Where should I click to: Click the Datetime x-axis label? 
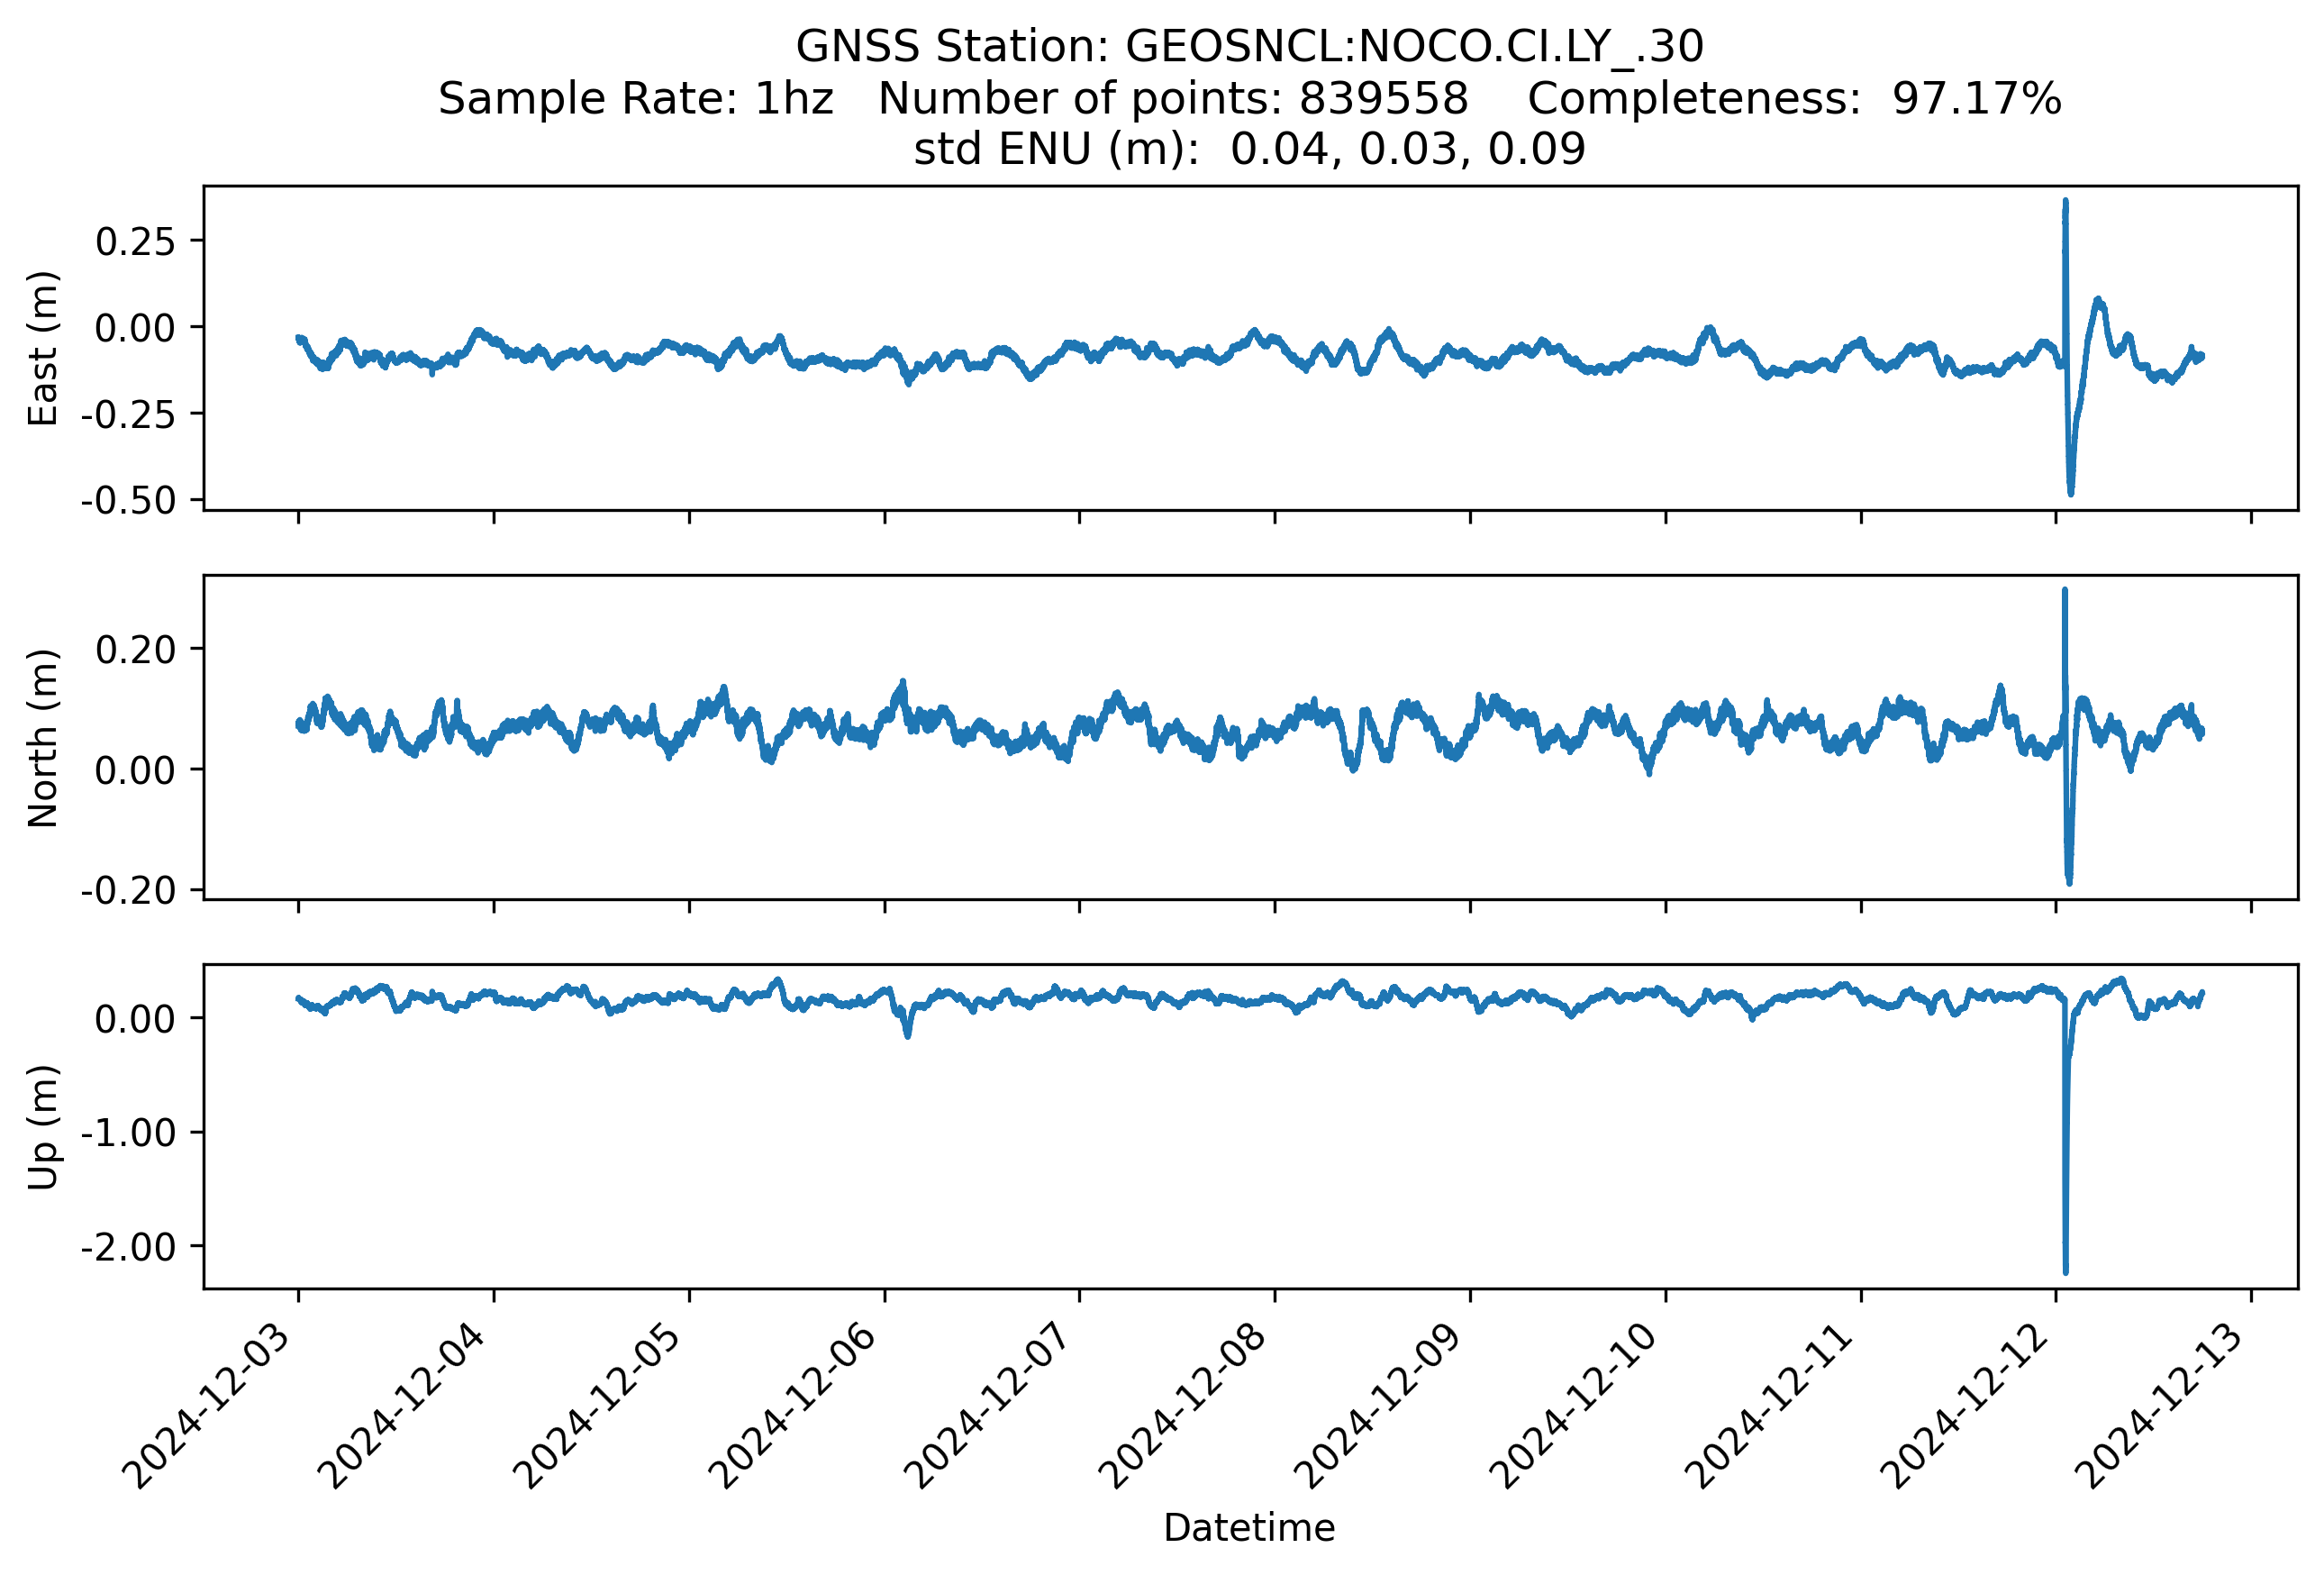1249,1527
